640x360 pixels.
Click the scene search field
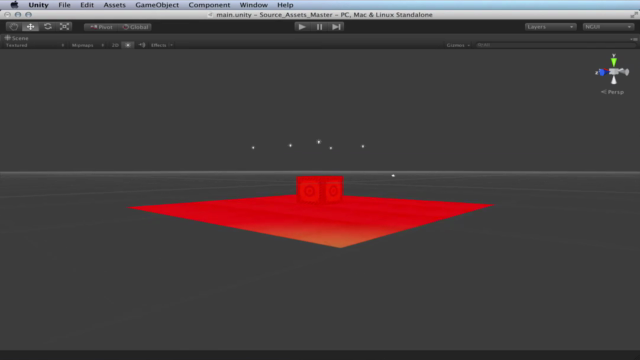point(556,45)
